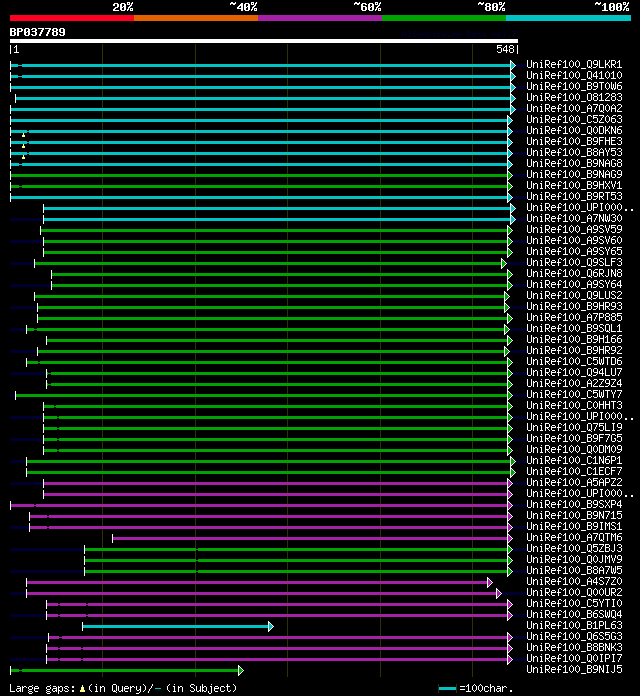Select the UniRef100_A9SV60 label
The height and width of the screenshot is (696, 640).
pyautogui.click(x=574, y=240)
